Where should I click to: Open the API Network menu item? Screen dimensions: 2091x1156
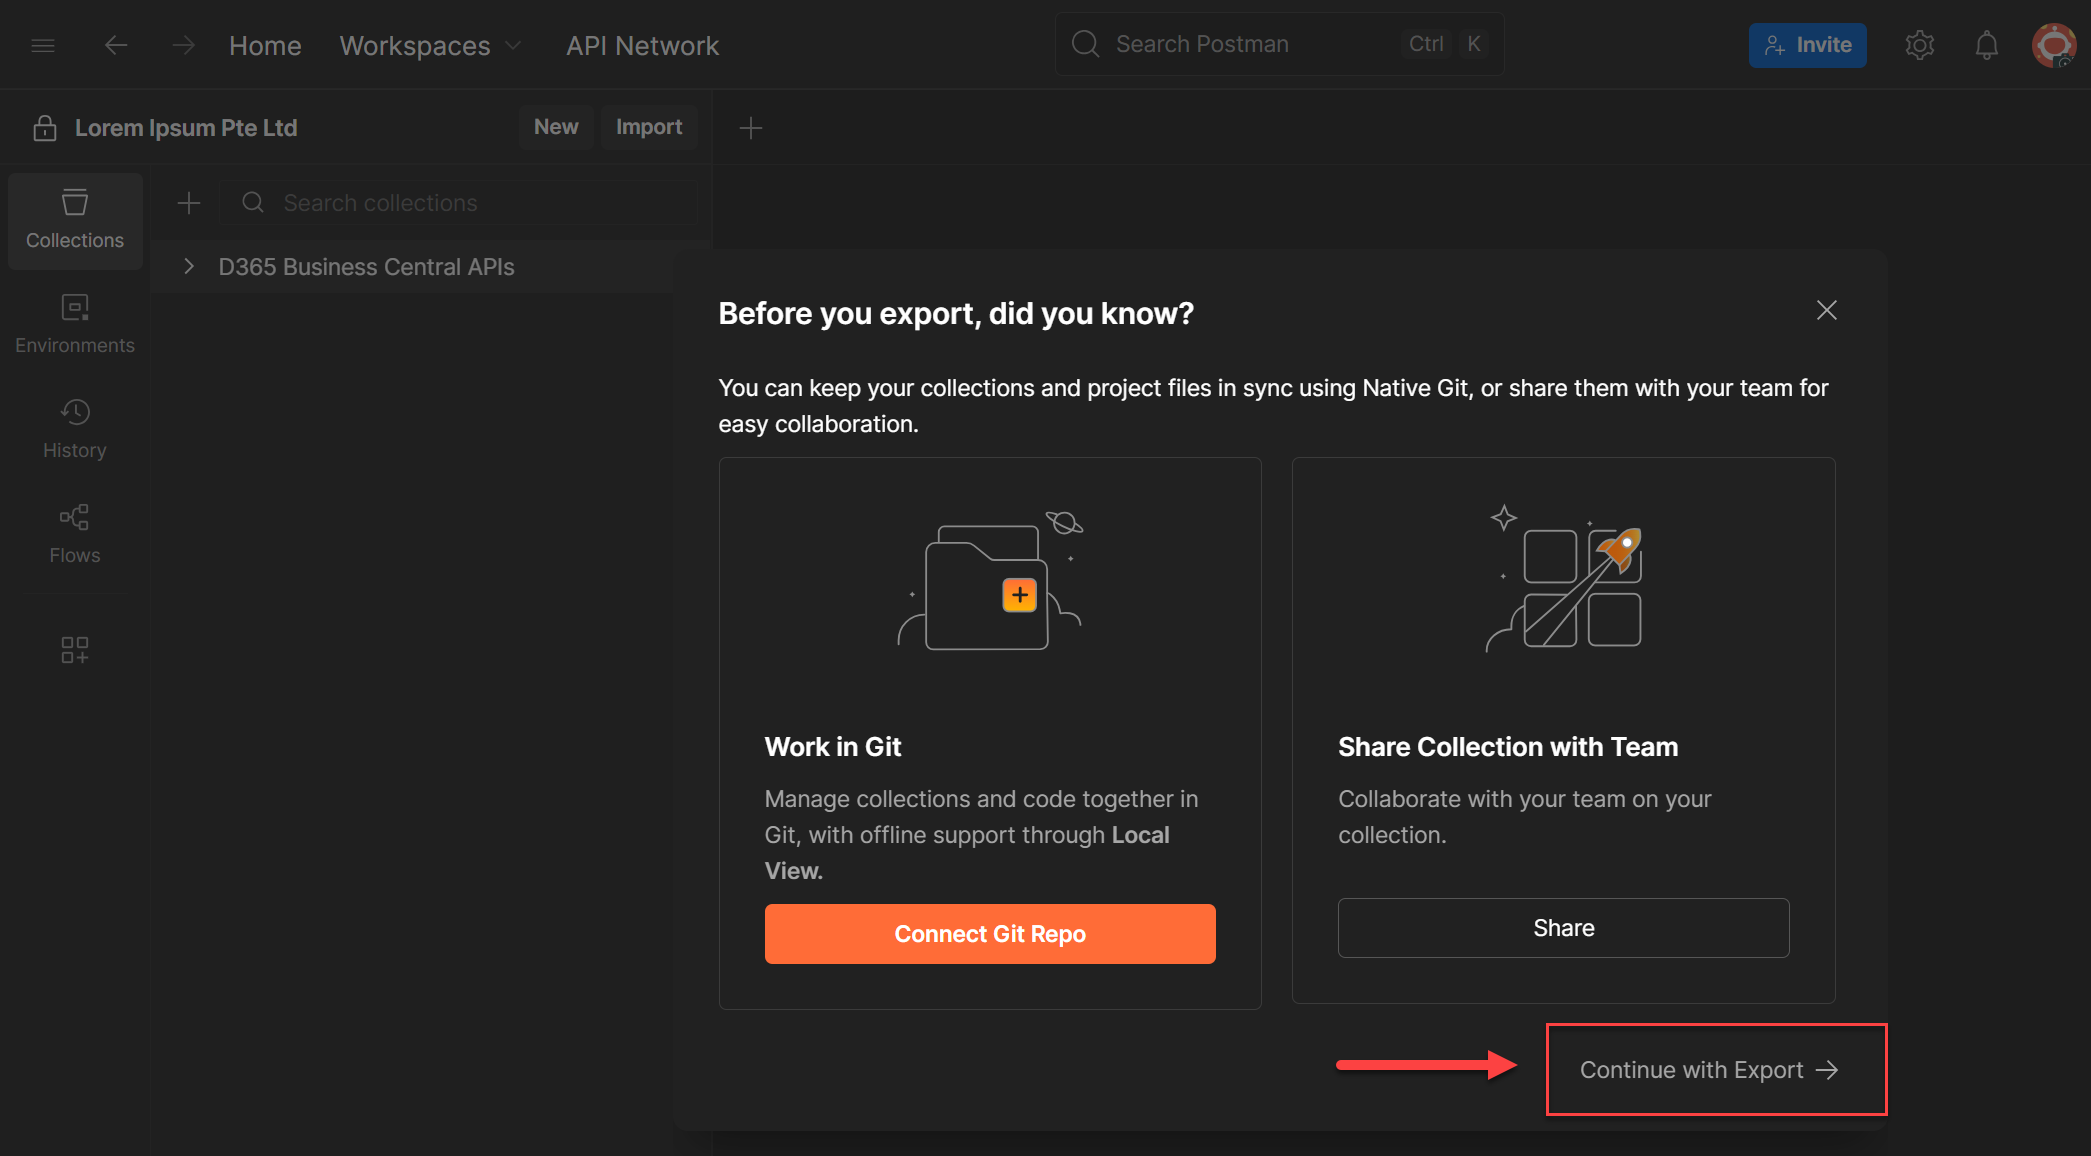(642, 45)
